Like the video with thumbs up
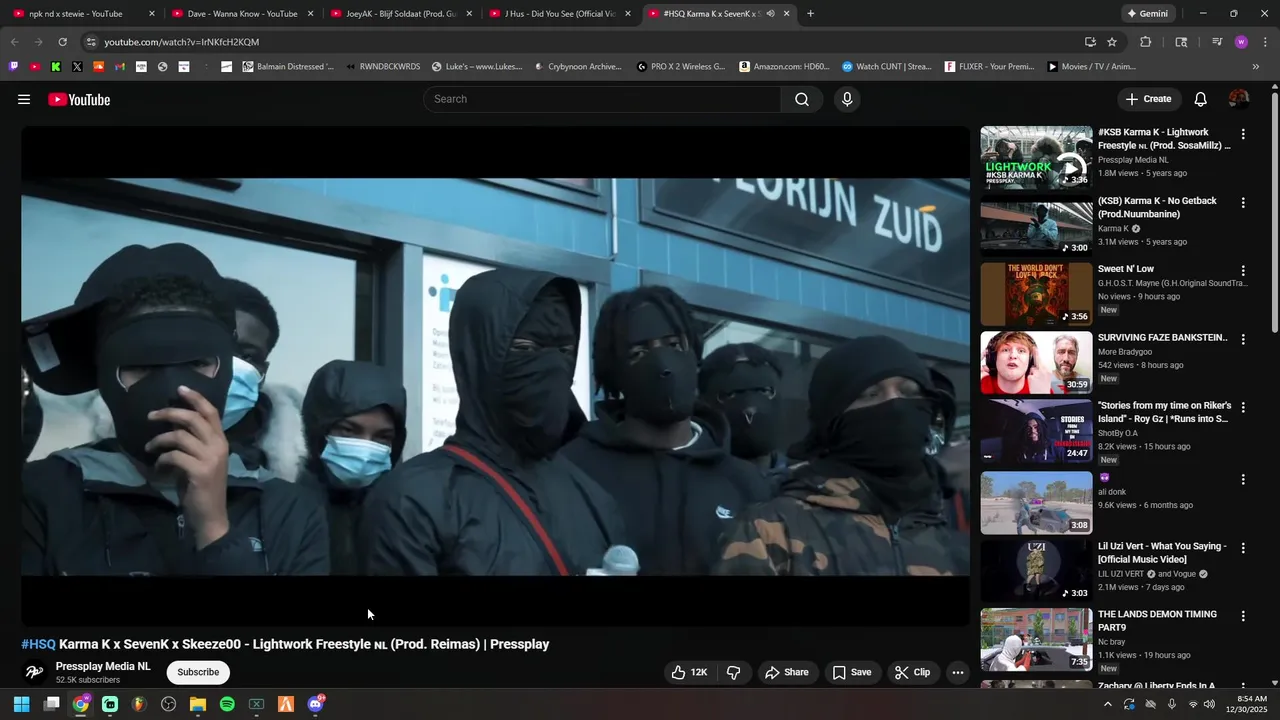This screenshot has width=1280, height=720. pos(690,672)
